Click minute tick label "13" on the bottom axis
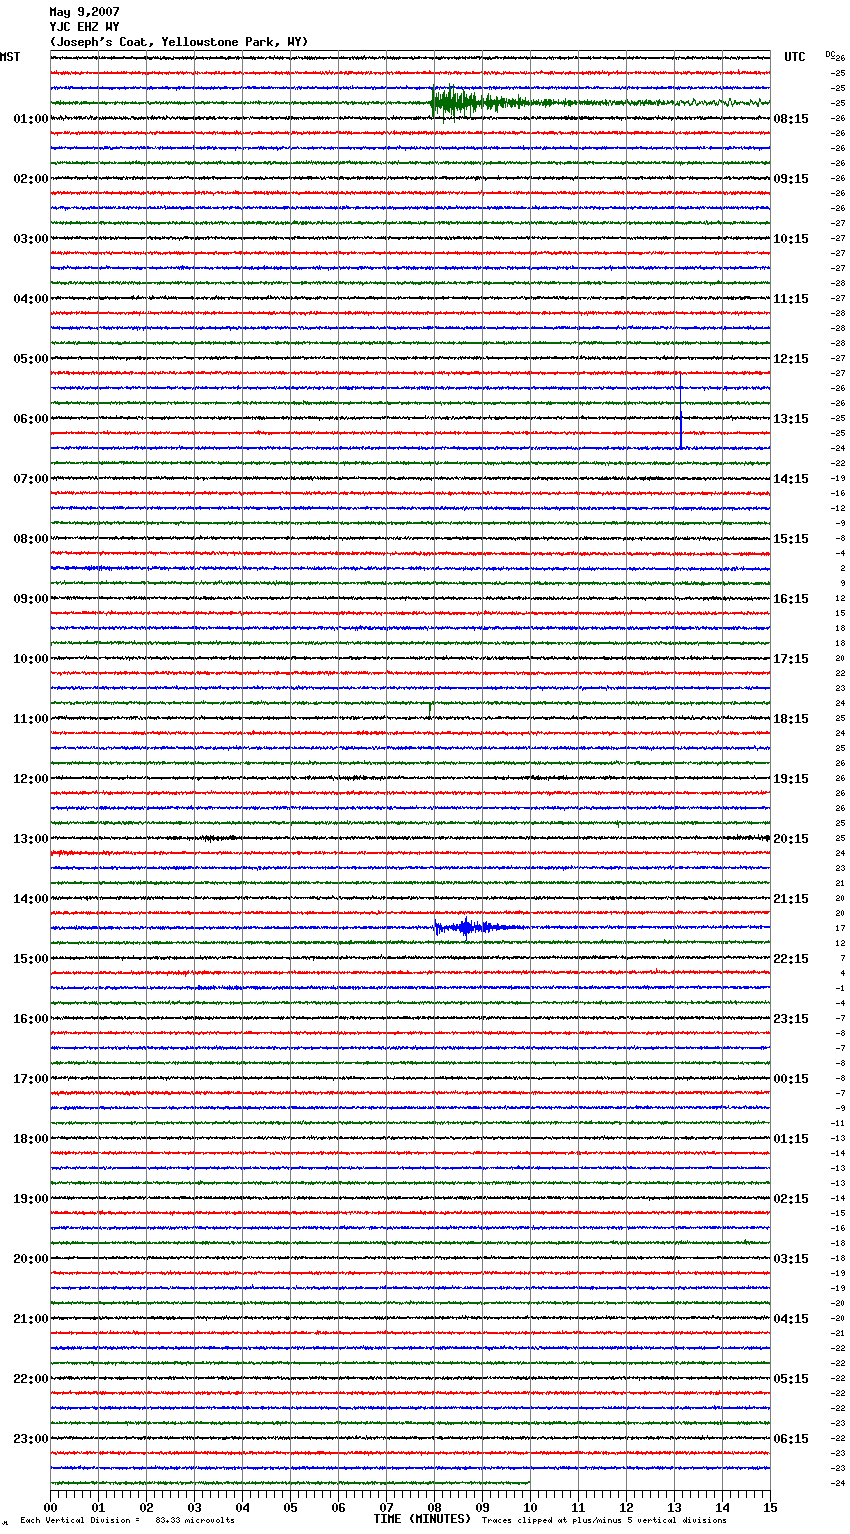The height and width of the screenshot is (1534, 850). pos(674,1507)
